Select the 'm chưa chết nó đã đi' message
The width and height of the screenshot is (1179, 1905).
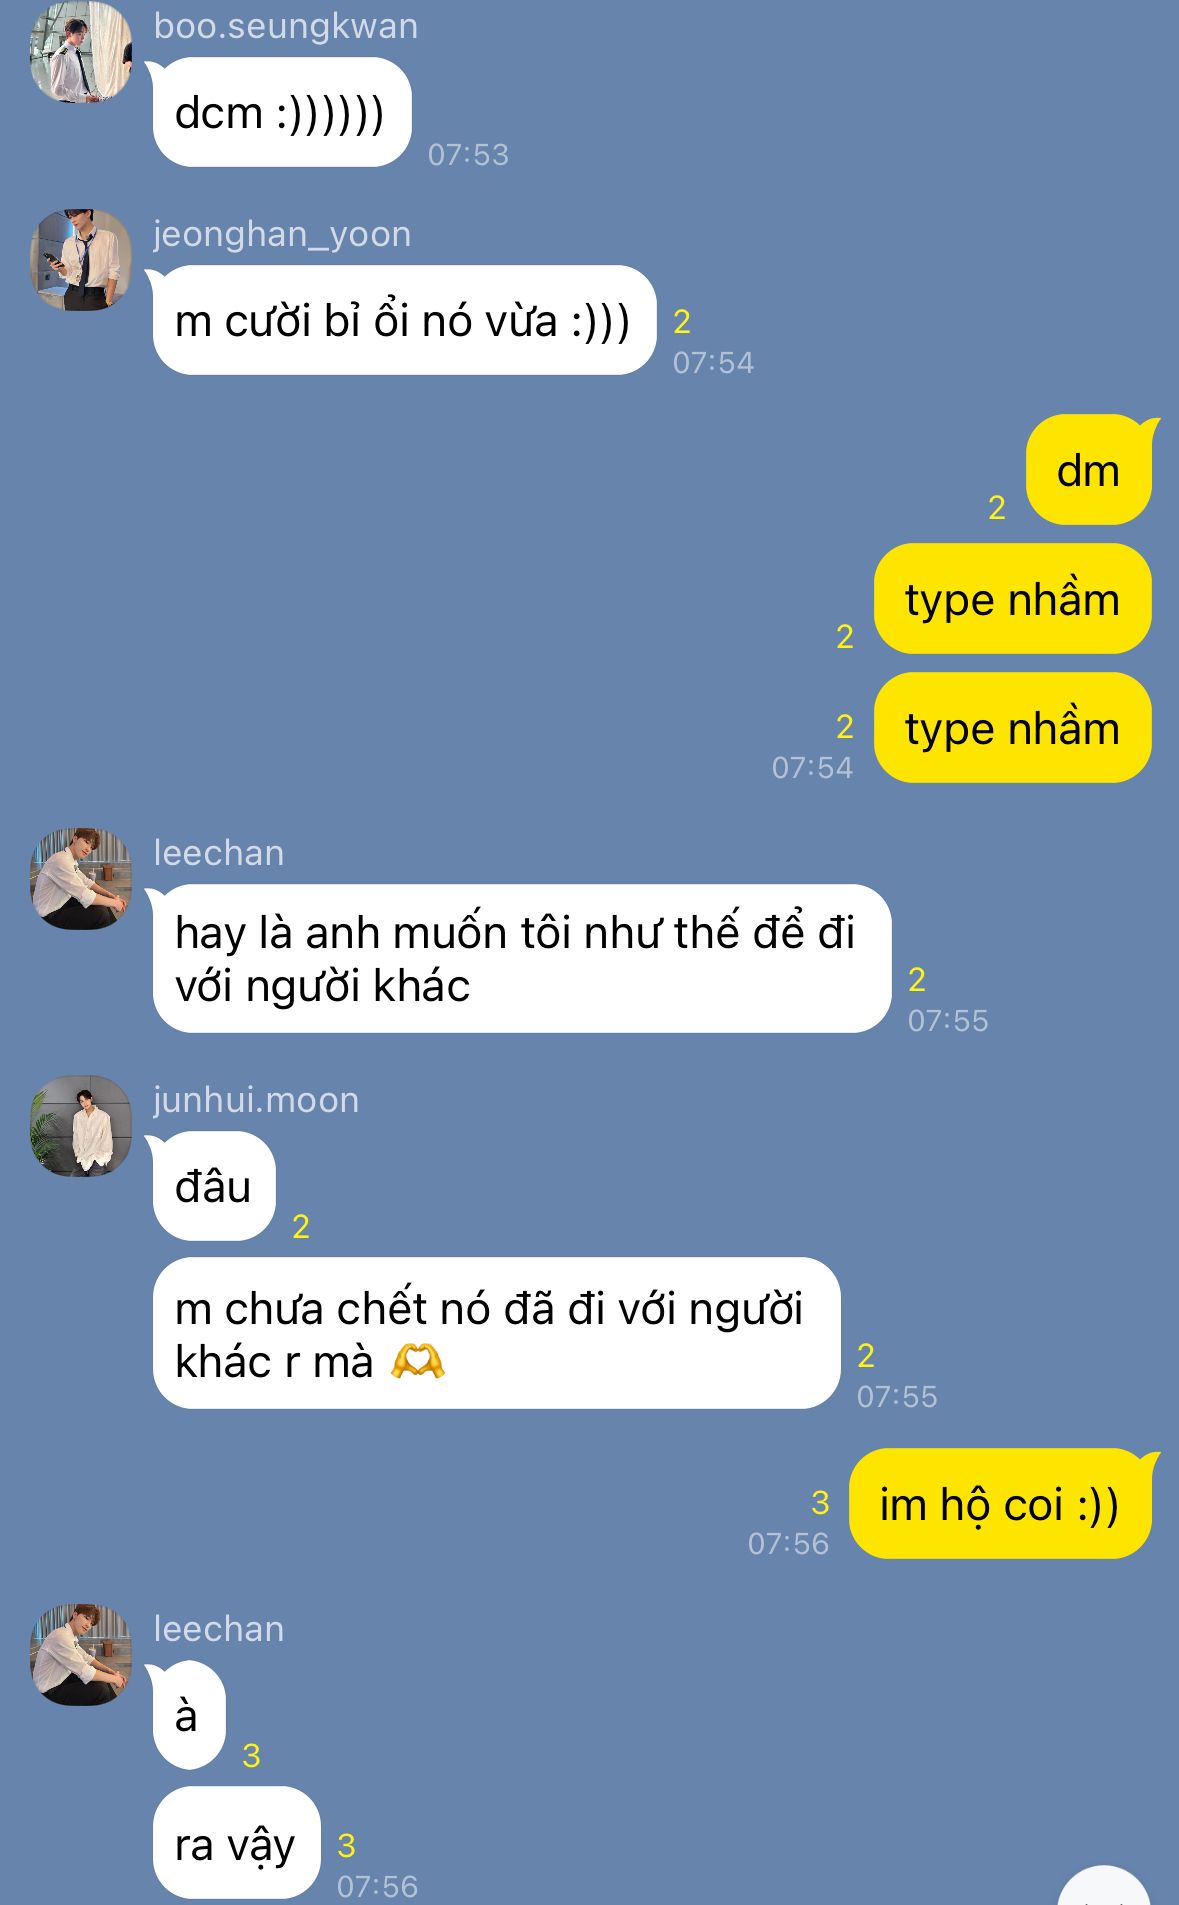[x=495, y=1333]
